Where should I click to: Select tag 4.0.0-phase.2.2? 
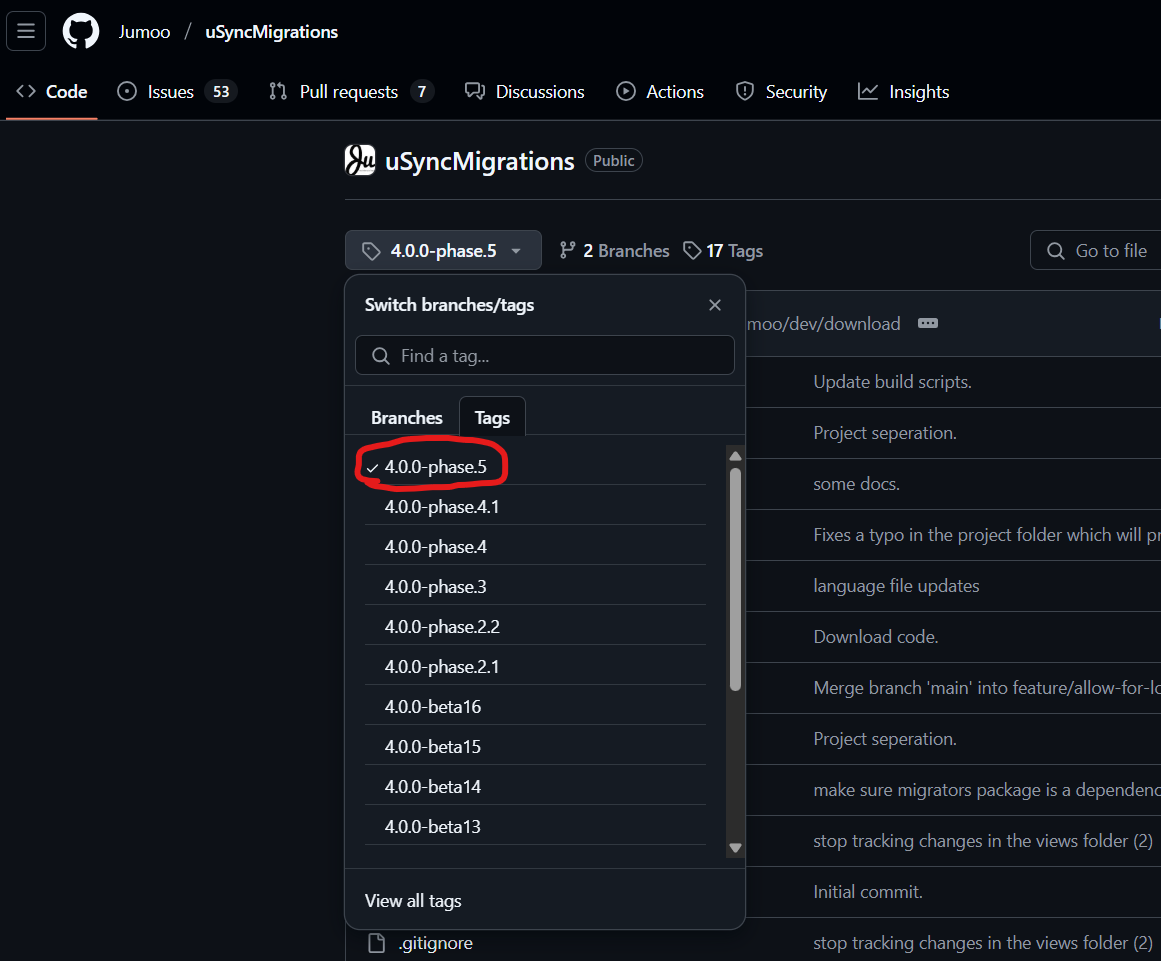pos(535,626)
